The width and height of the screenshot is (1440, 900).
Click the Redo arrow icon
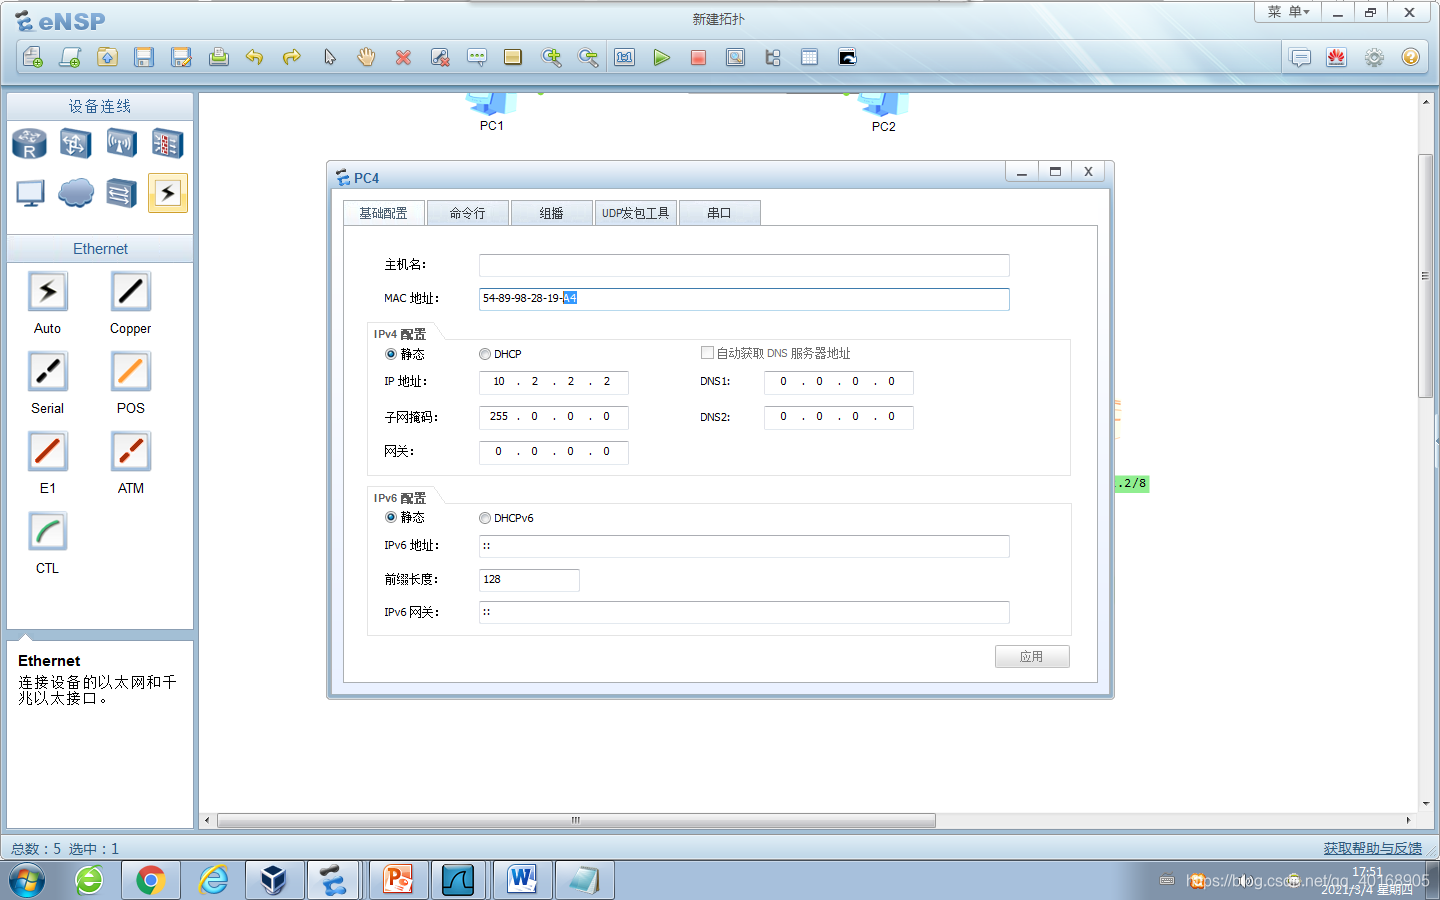(x=292, y=57)
